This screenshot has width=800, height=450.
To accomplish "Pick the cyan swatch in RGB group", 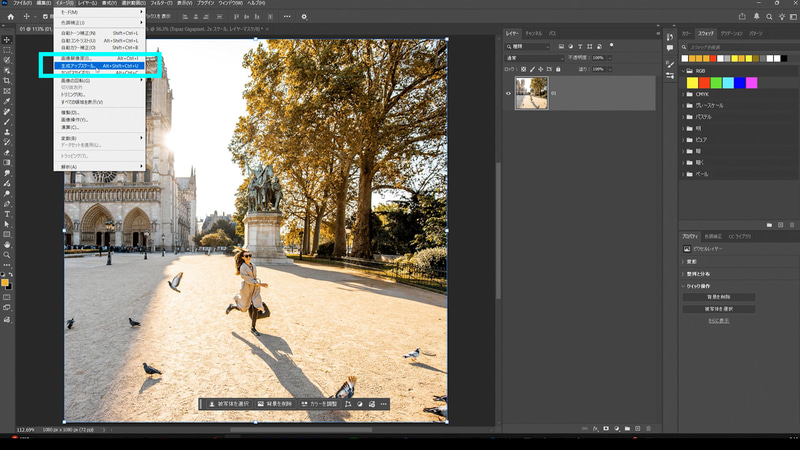I will click(728, 83).
